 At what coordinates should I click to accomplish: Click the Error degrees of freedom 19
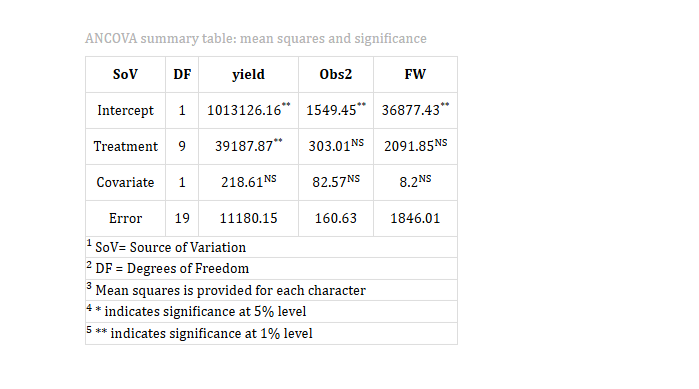(x=182, y=218)
